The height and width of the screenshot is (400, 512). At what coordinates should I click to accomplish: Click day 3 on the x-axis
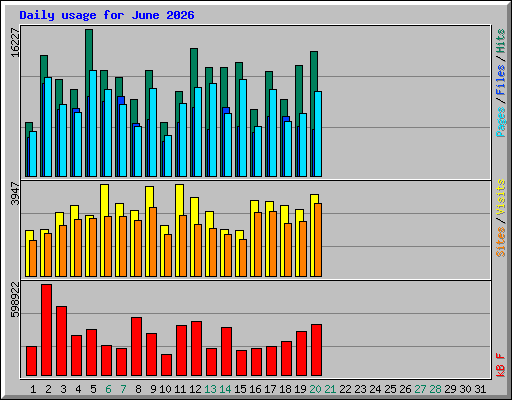(x=63, y=389)
